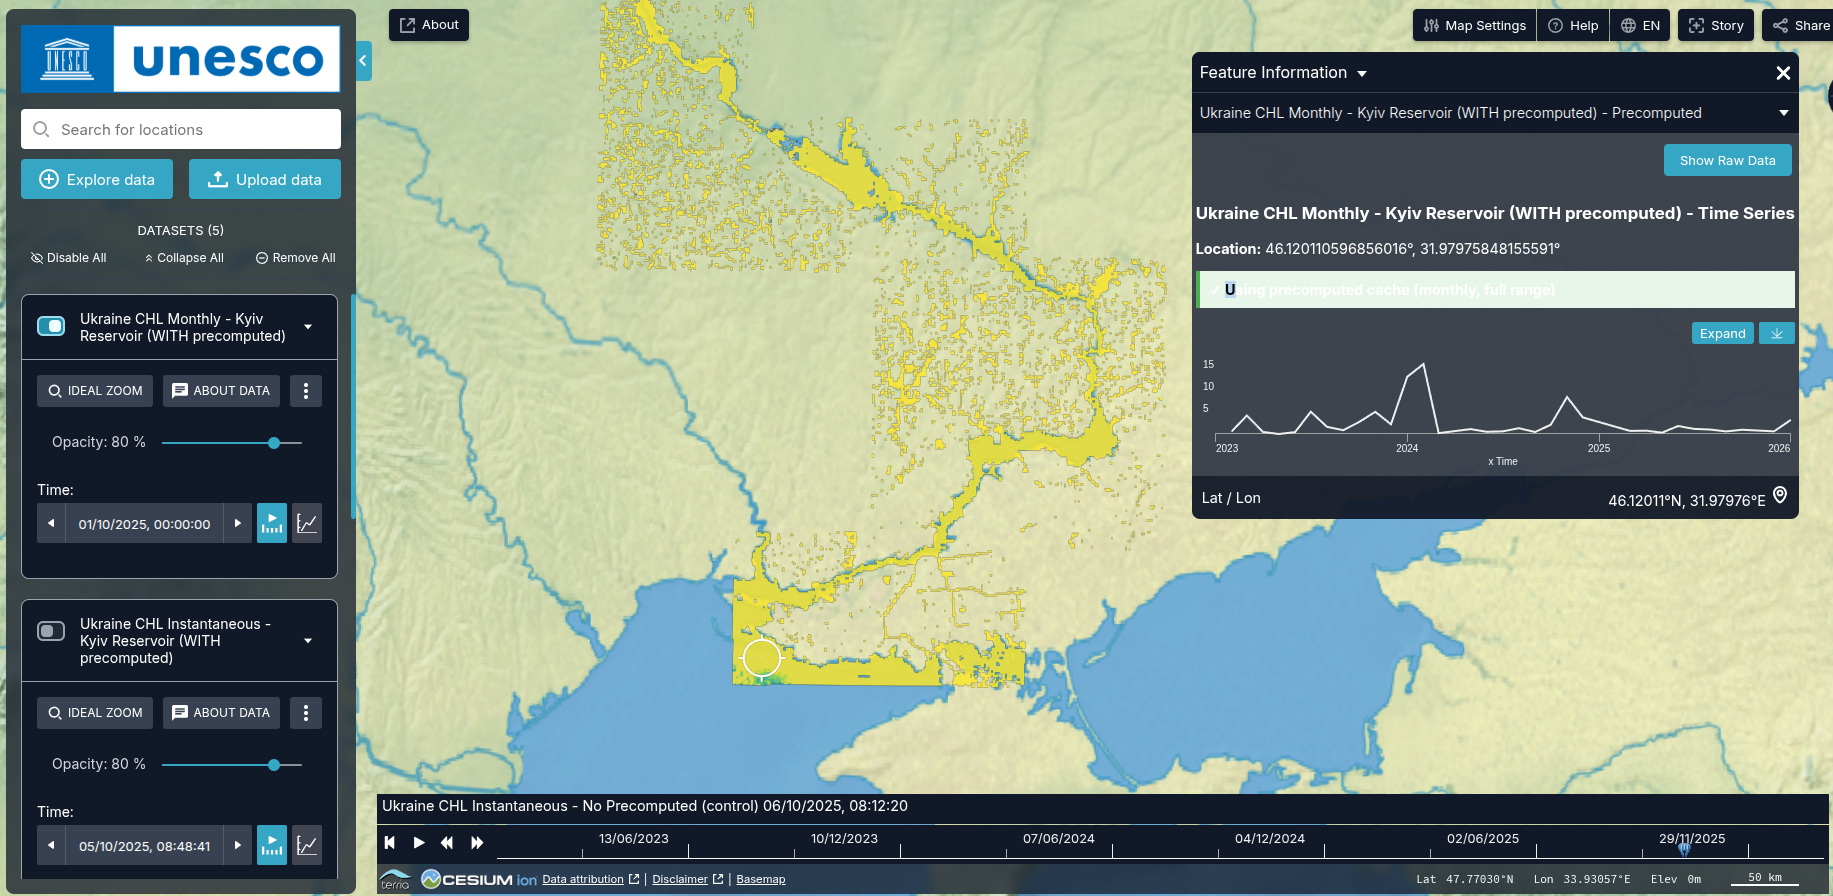
Task: Open the three-dot menu for Instantaneous dataset
Action: point(306,713)
